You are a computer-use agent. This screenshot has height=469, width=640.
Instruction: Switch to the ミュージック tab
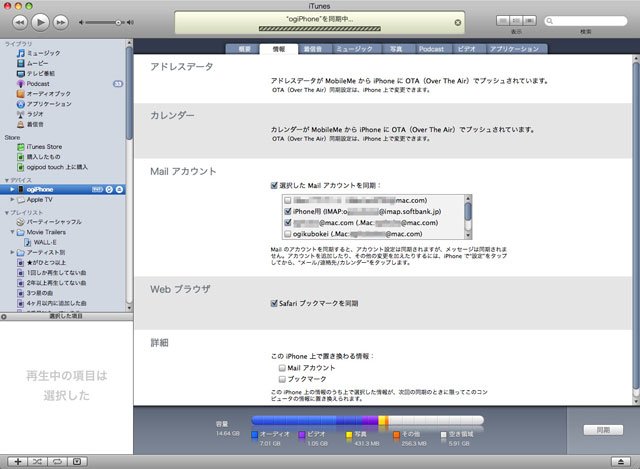[354, 49]
